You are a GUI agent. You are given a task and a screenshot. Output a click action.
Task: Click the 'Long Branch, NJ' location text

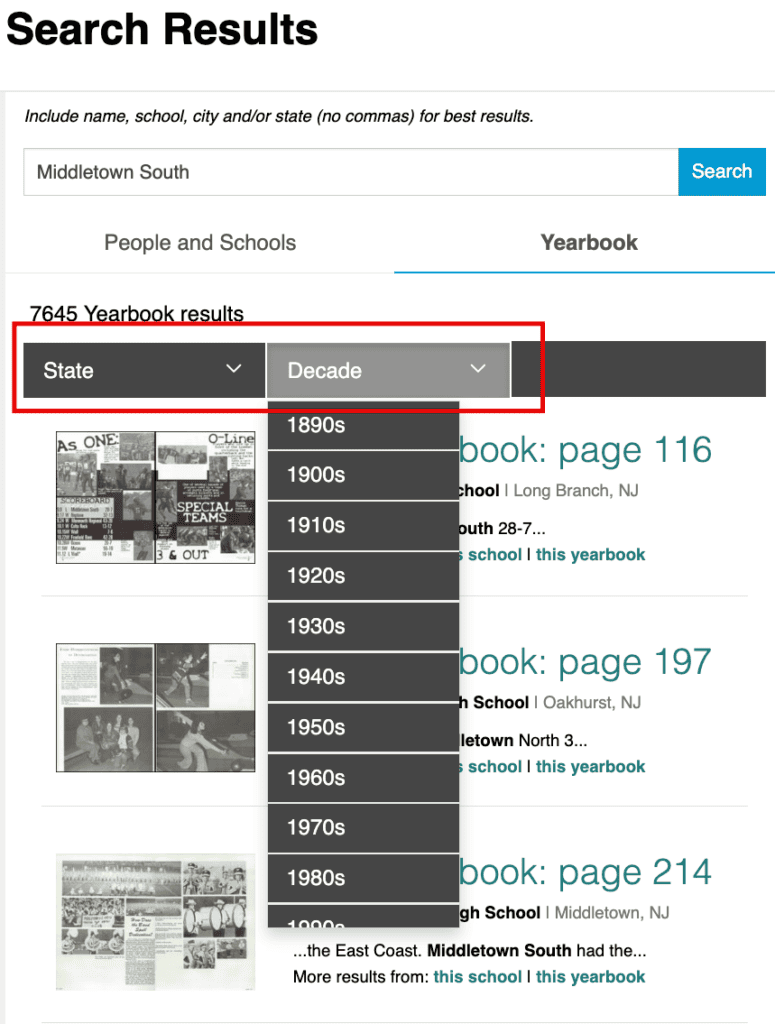click(x=576, y=490)
